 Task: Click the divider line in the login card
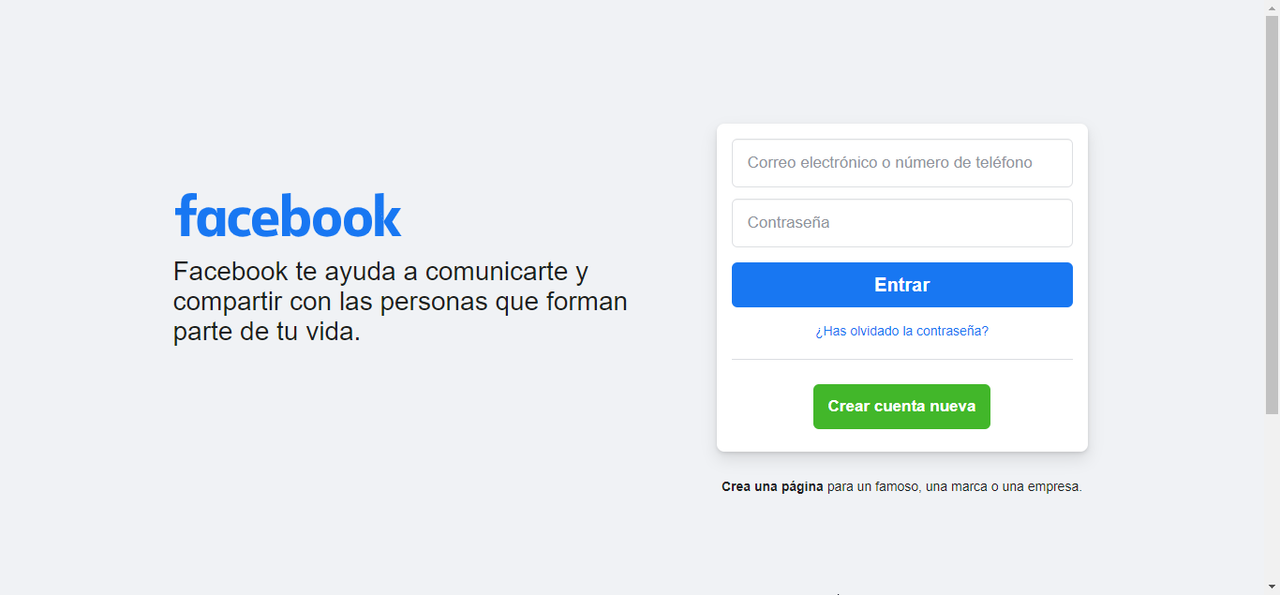click(x=902, y=359)
